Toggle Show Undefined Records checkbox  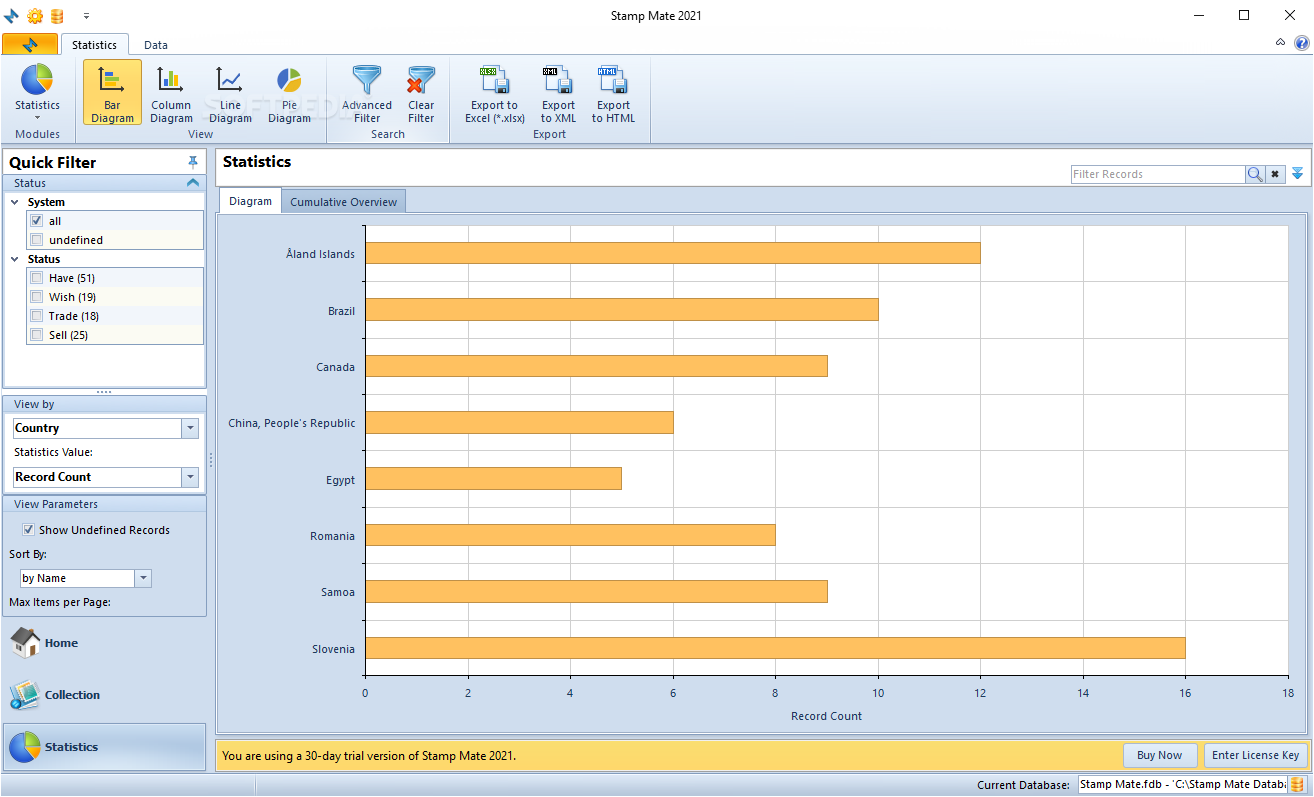coord(29,530)
